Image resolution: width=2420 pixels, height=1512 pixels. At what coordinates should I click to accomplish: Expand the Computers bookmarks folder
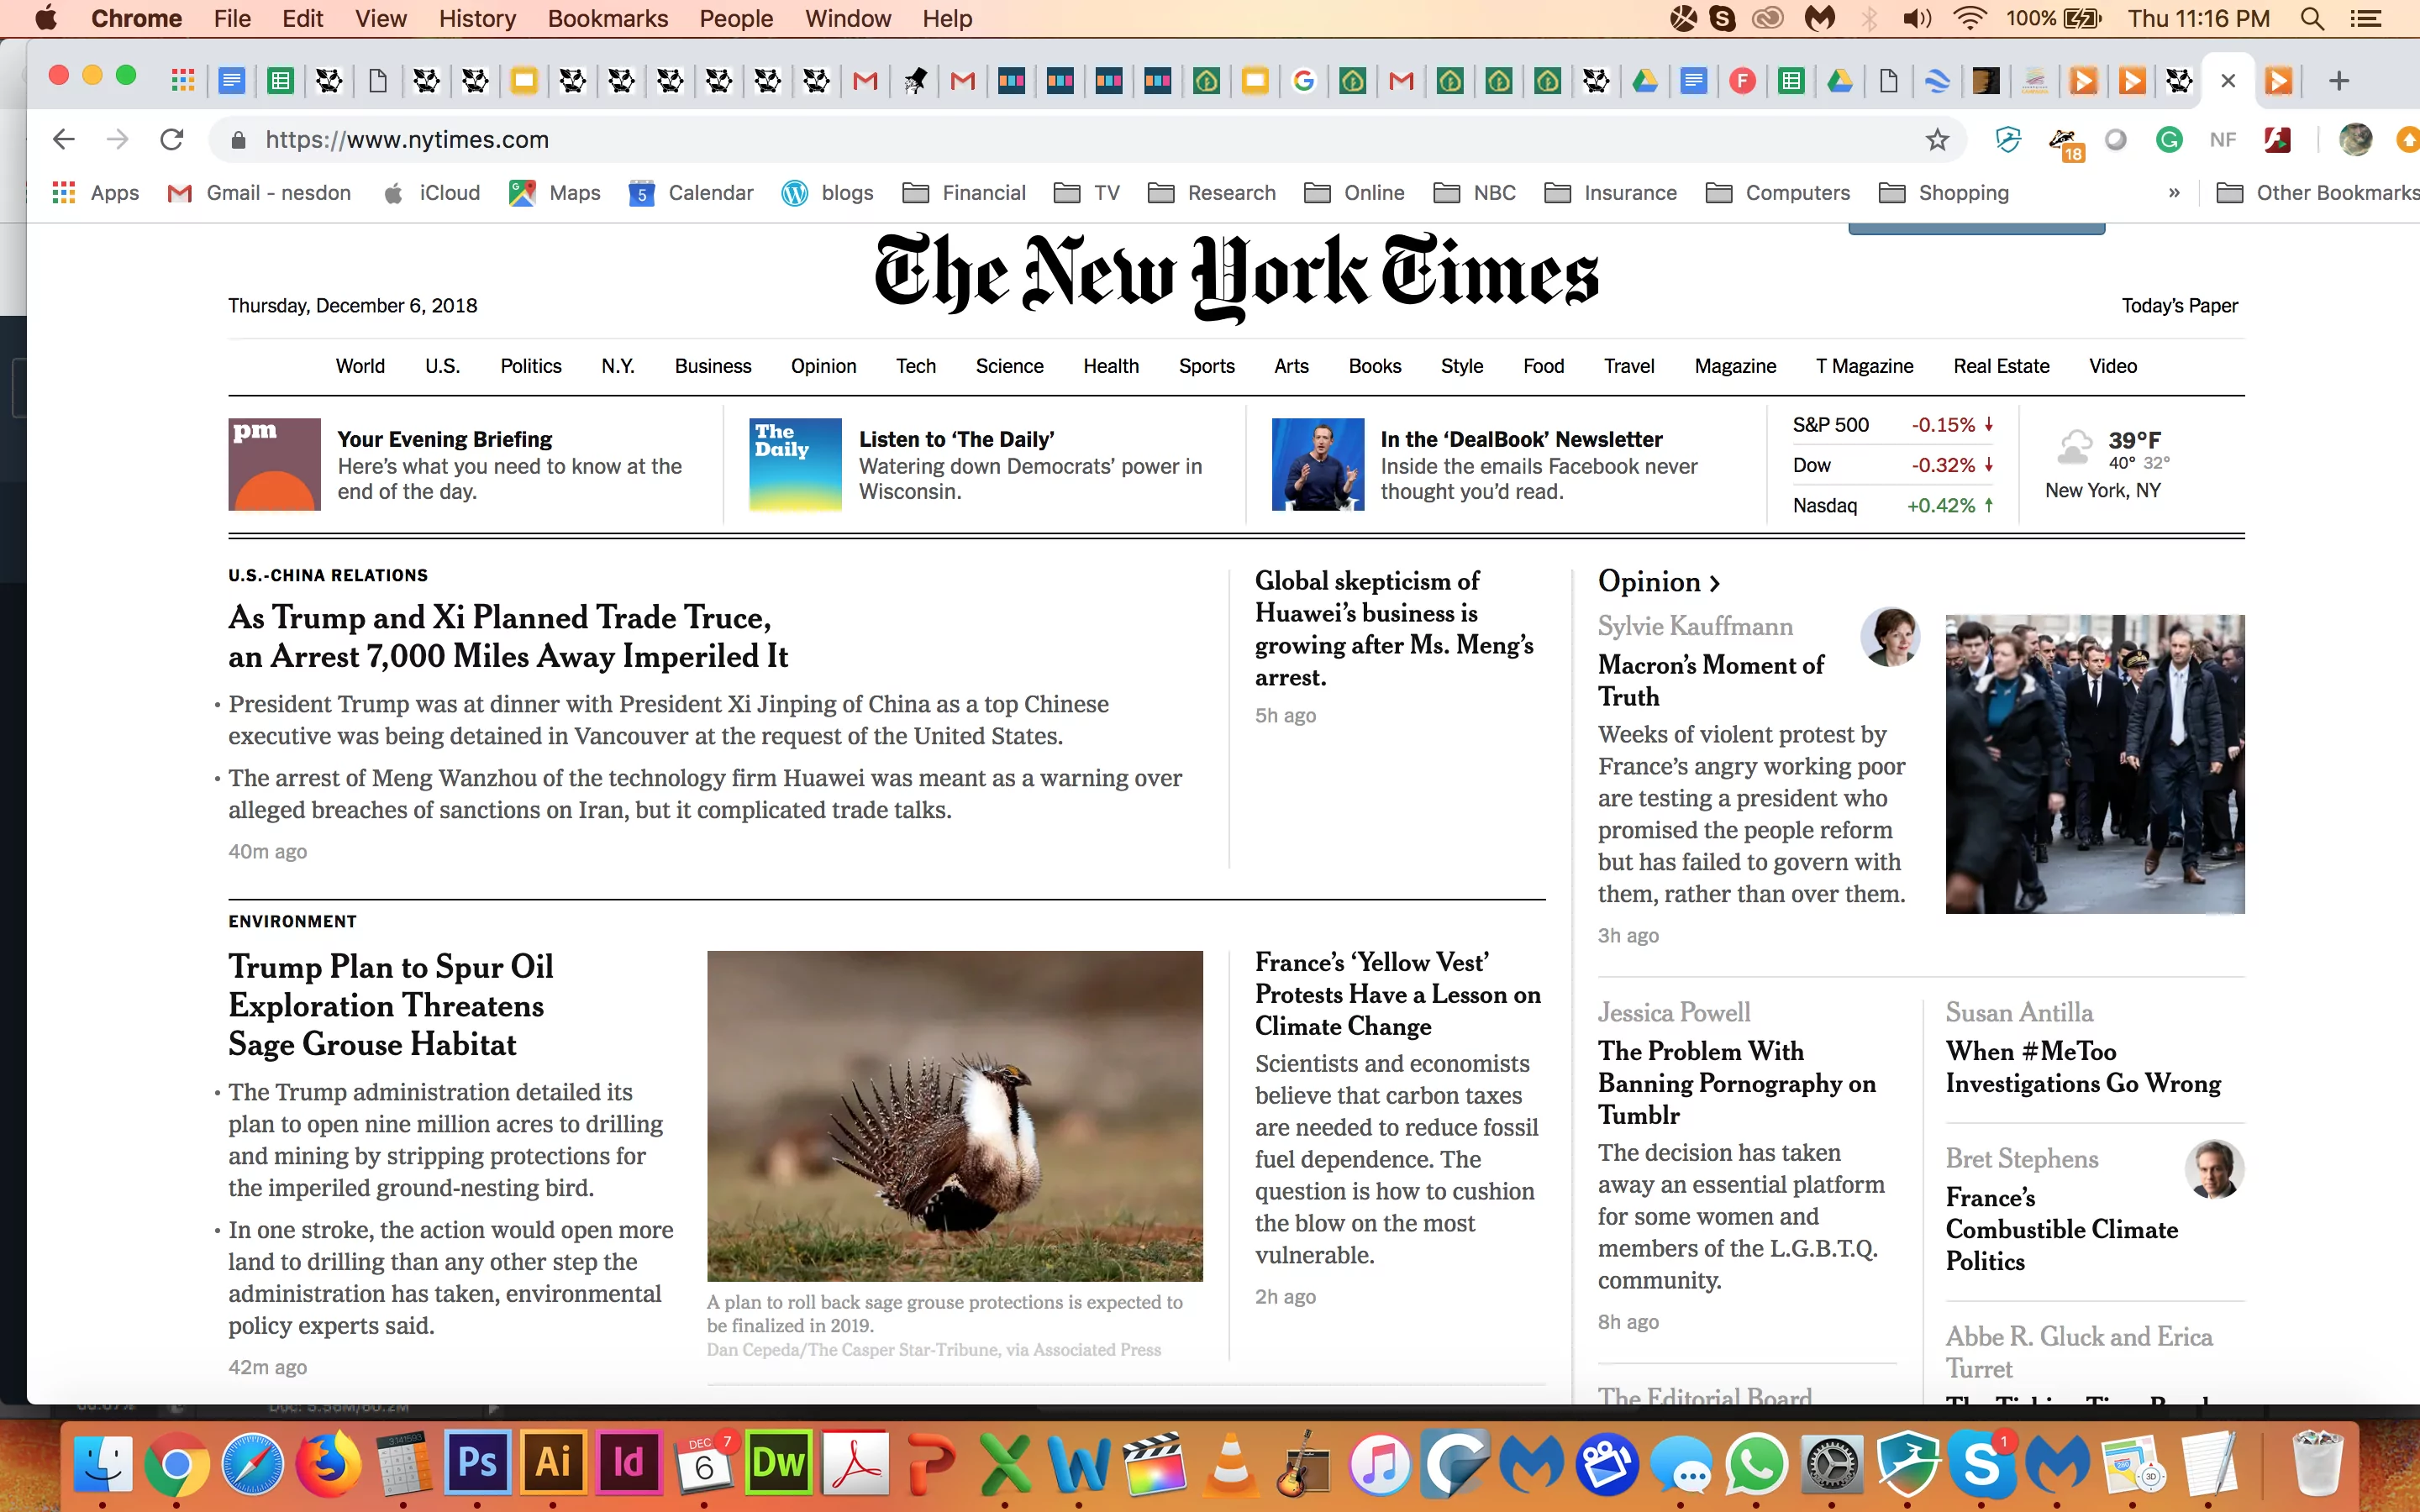[1778, 193]
